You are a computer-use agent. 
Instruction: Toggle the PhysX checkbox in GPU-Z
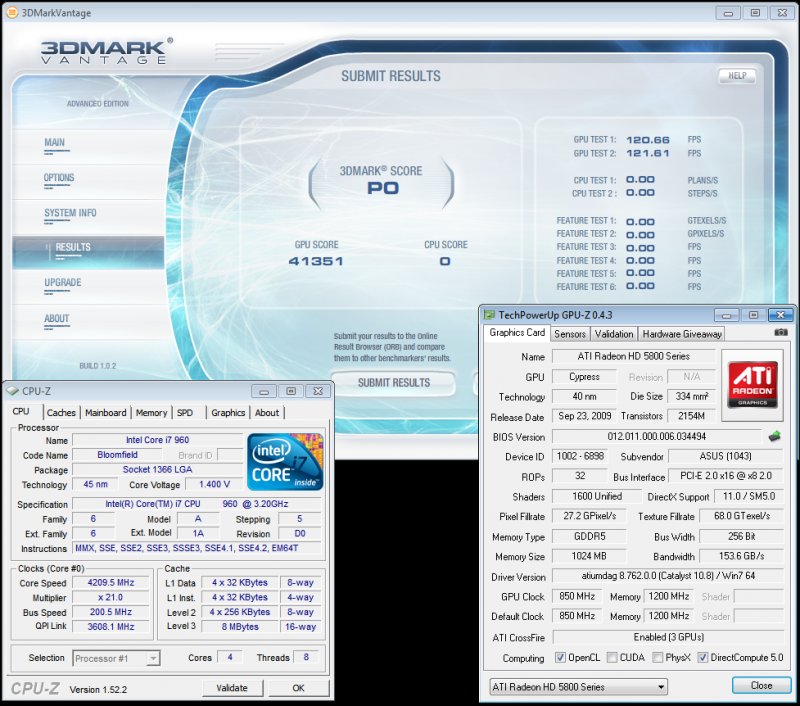click(658, 658)
